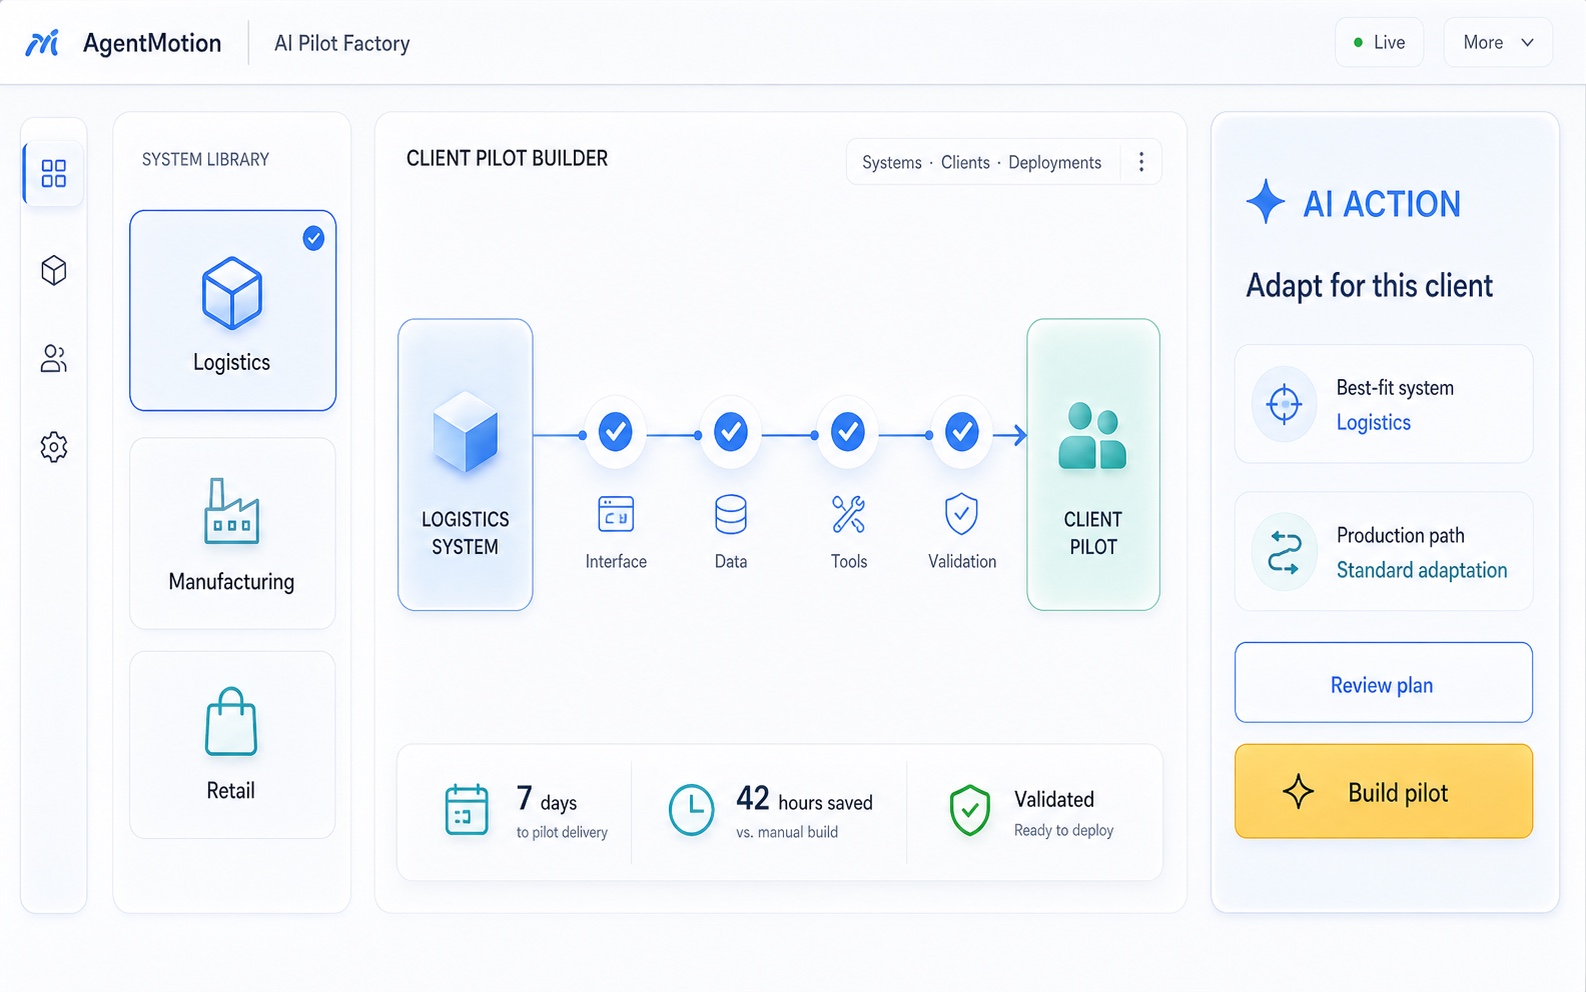Click the More dropdown chevron
Viewport: 1586px width, 992px height.
(1527, 43)
